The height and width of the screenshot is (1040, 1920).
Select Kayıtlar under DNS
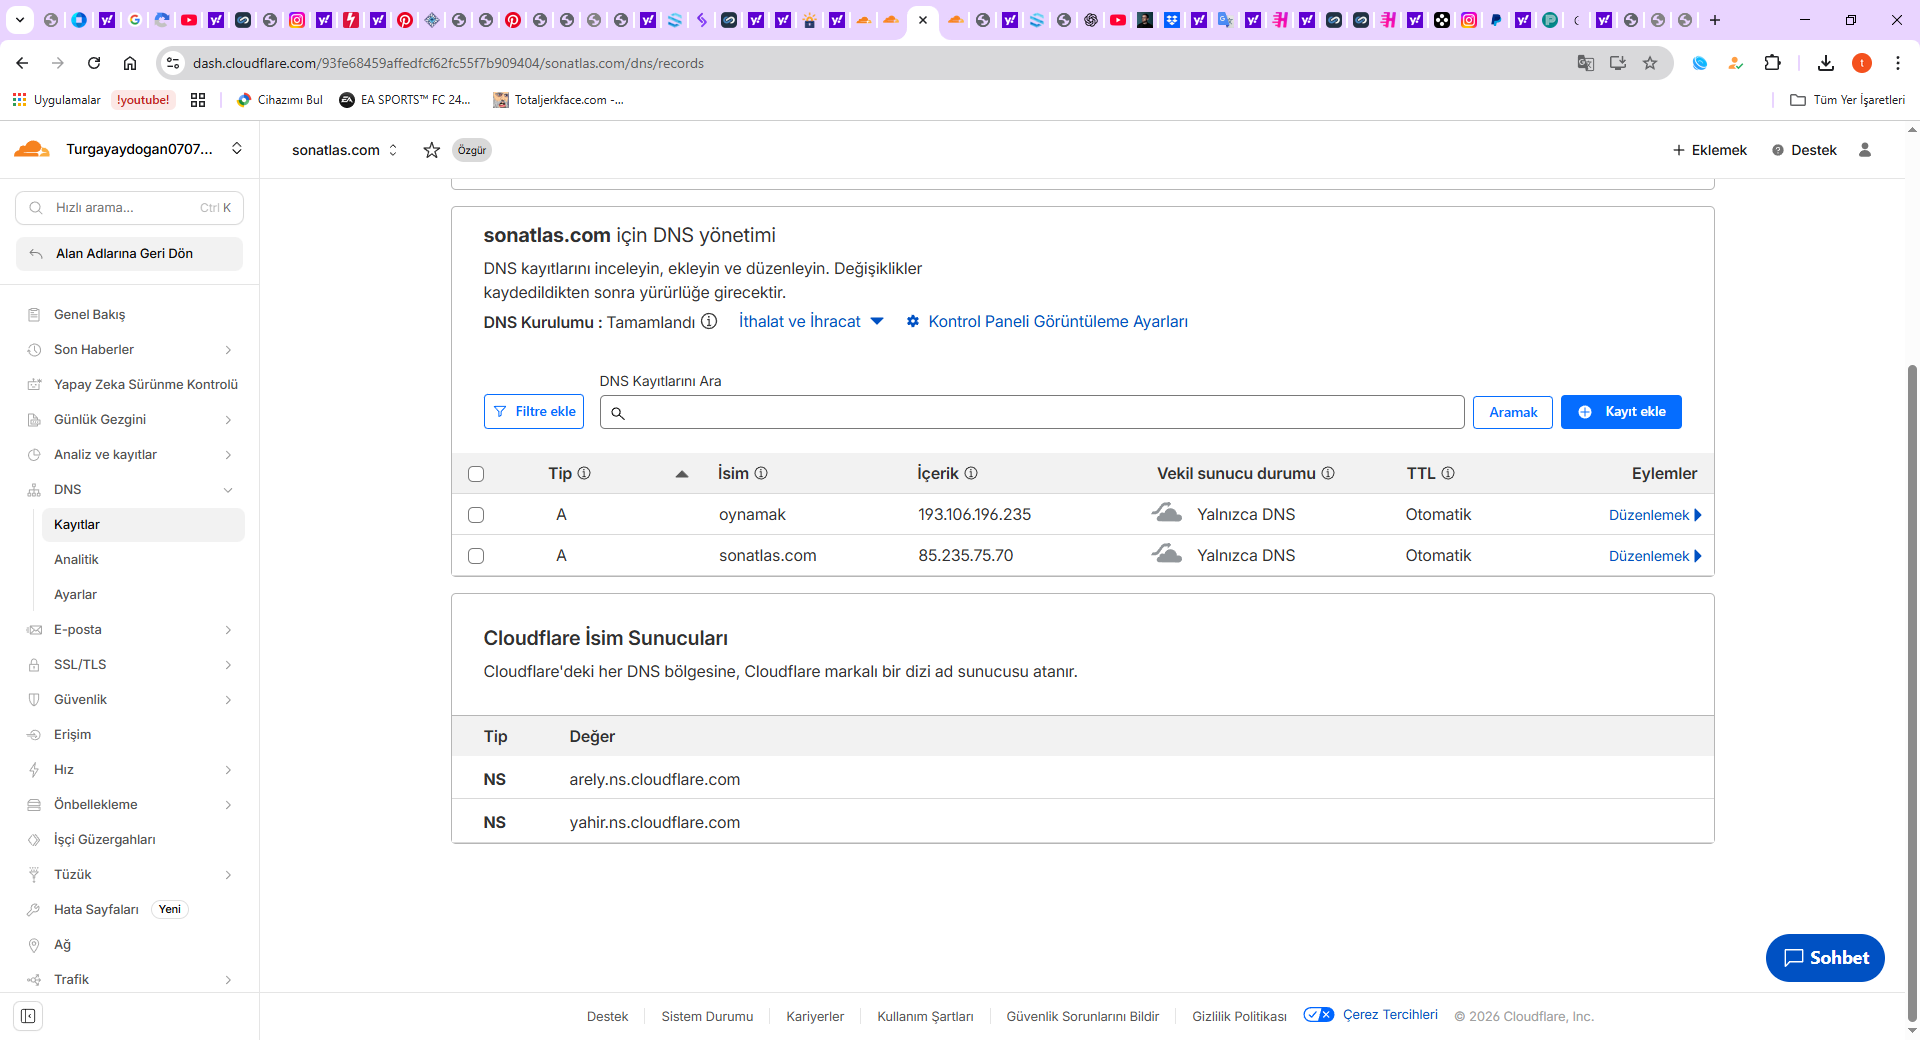tap(143, 525)
